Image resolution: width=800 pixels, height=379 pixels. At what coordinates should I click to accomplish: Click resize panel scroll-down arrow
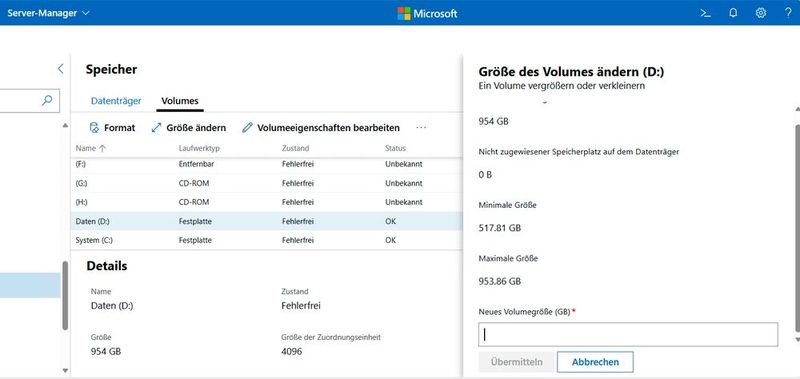(797, 339)
